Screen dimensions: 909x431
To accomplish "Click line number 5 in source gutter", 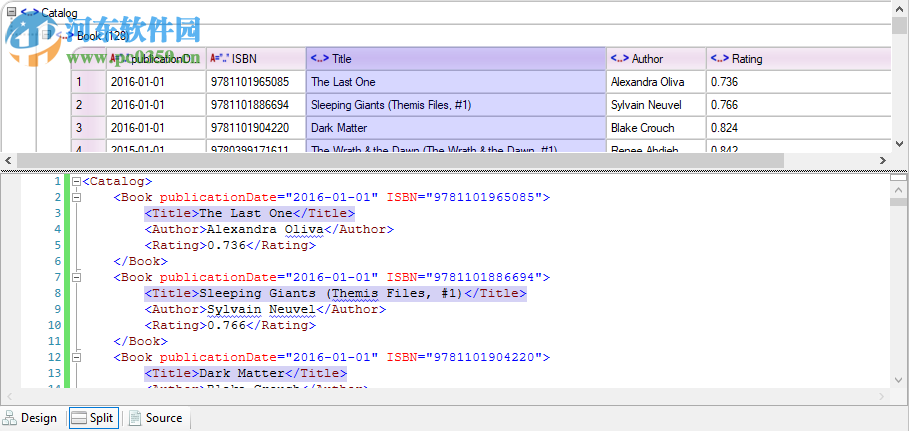I will click(57, 245).
